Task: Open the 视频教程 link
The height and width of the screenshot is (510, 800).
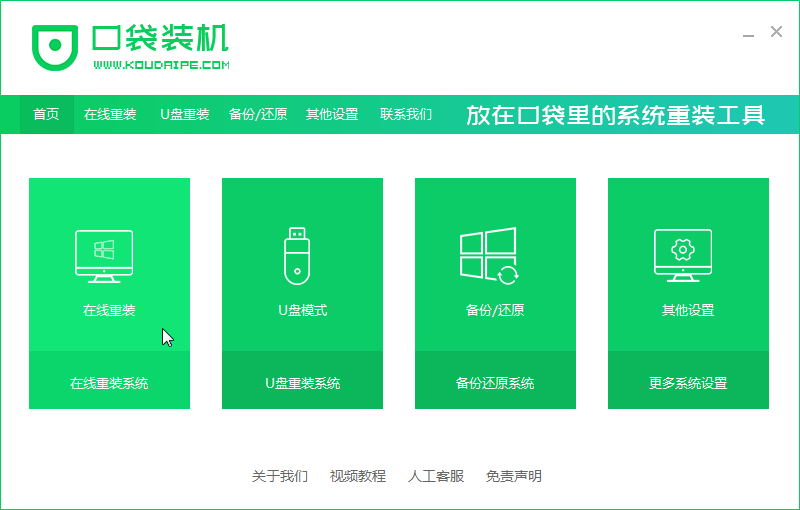Action: pos(357,476)
